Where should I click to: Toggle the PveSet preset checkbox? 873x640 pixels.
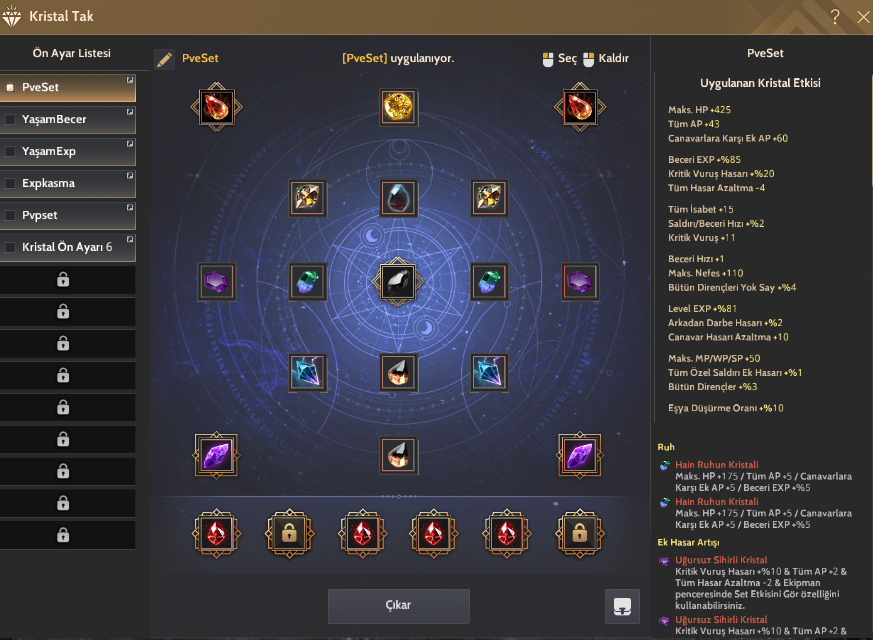[x=10, y=87]
